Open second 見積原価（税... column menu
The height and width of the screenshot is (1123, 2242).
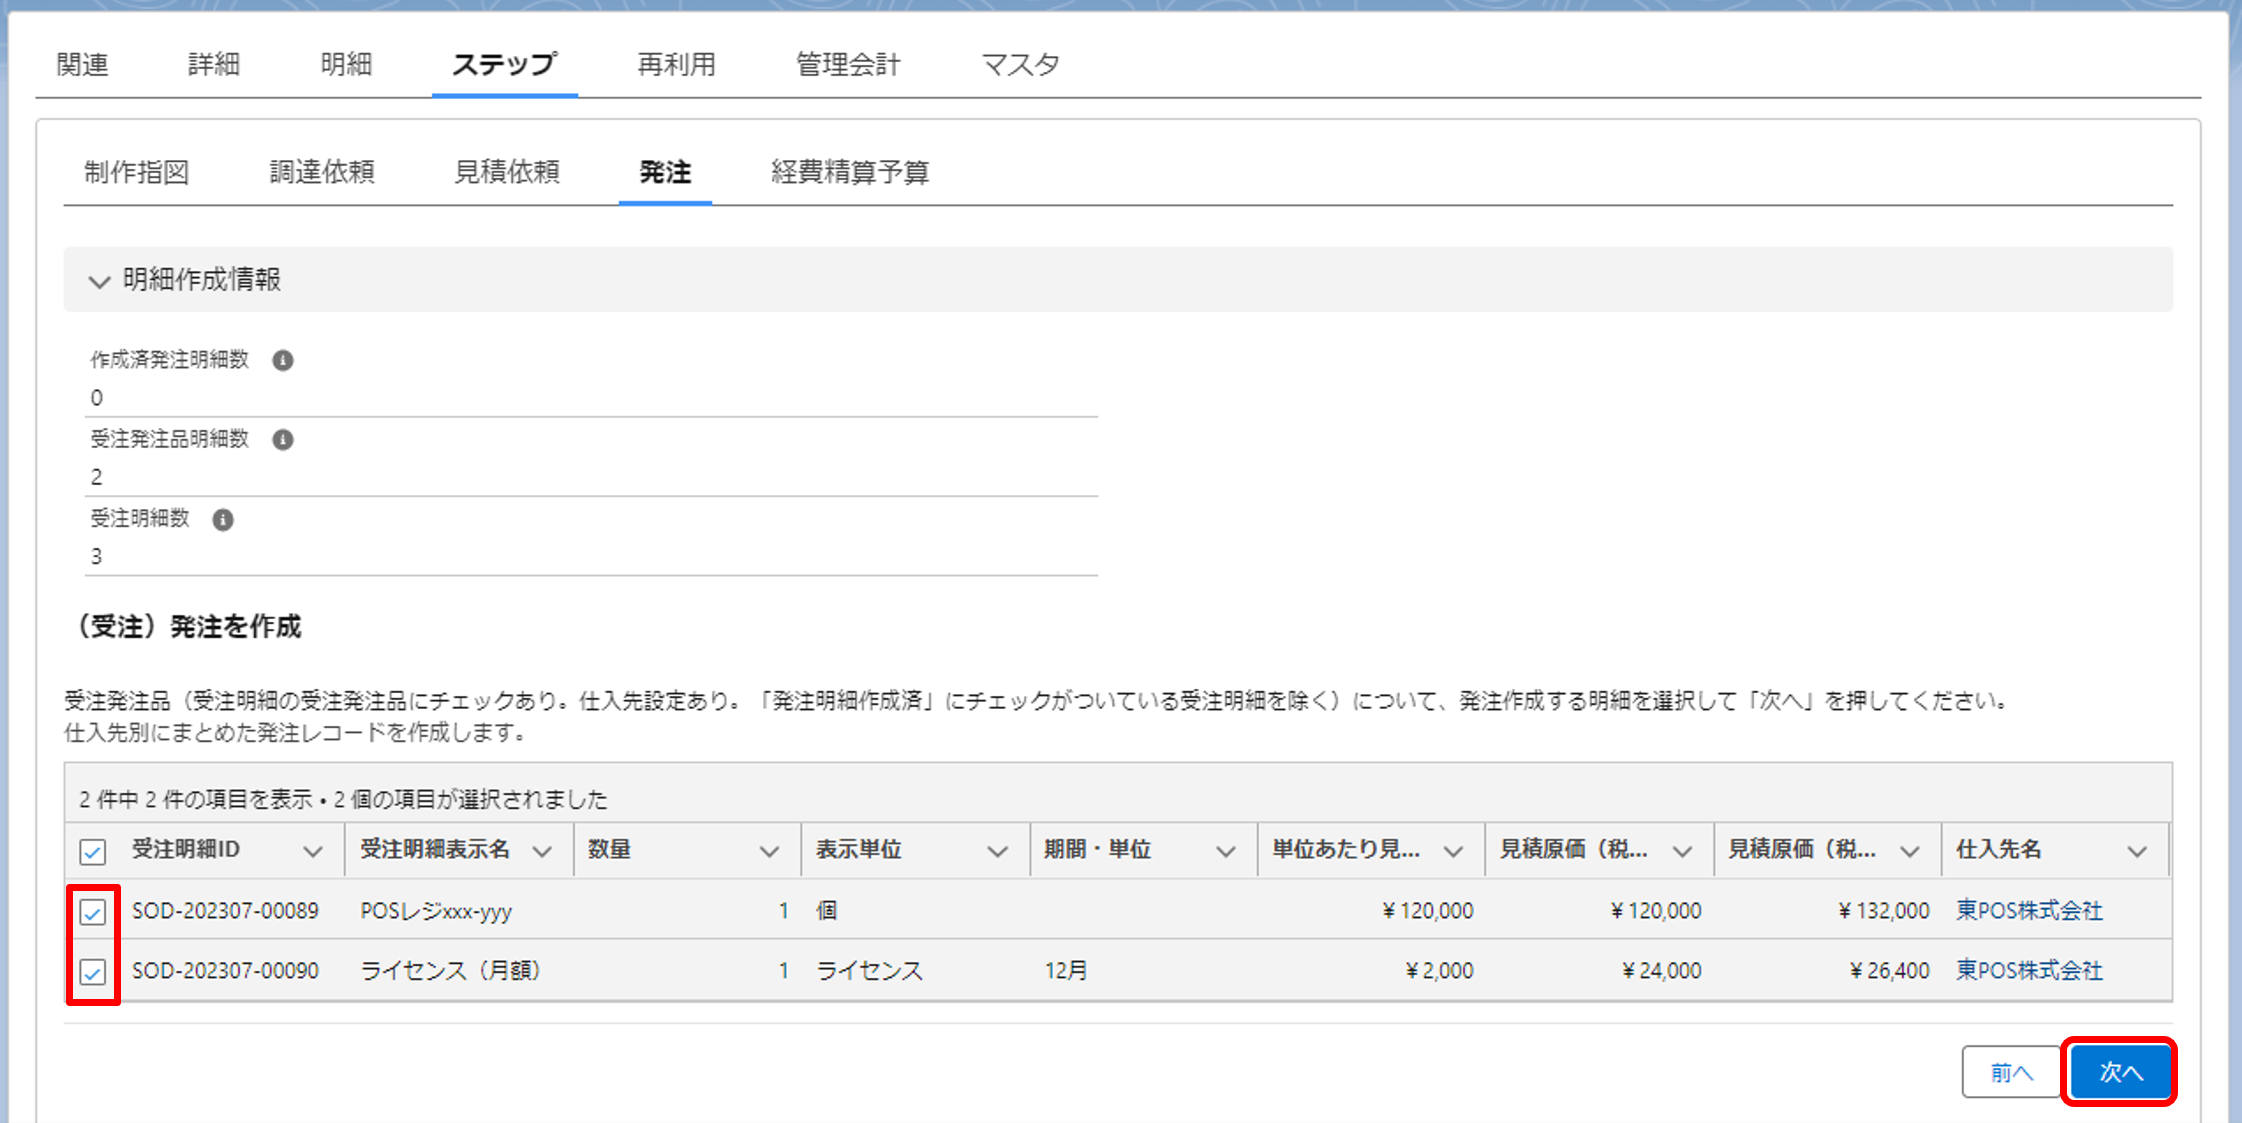point(1909,852)
